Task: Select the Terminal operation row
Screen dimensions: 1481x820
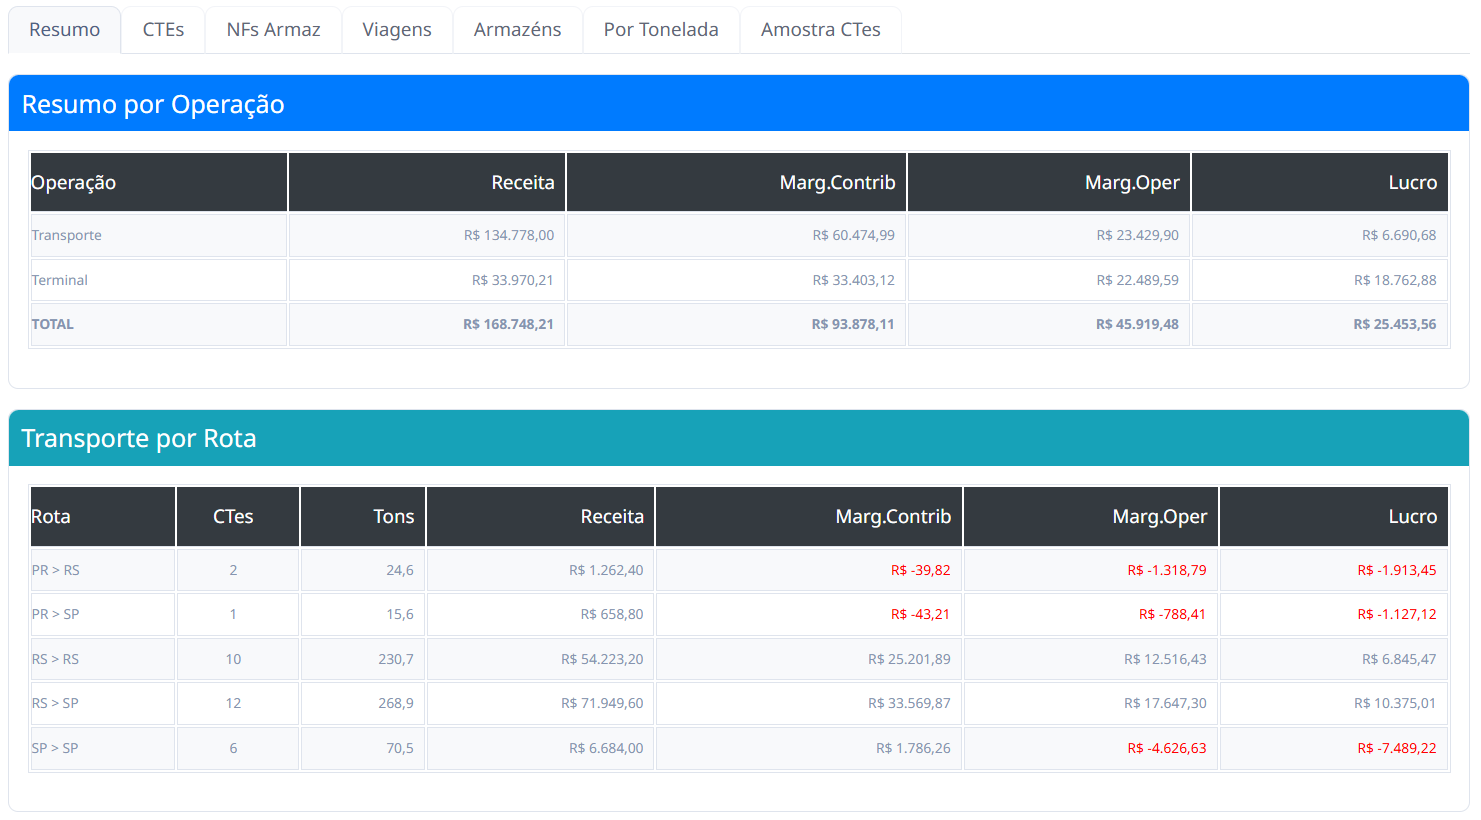Action: [60, 281]
